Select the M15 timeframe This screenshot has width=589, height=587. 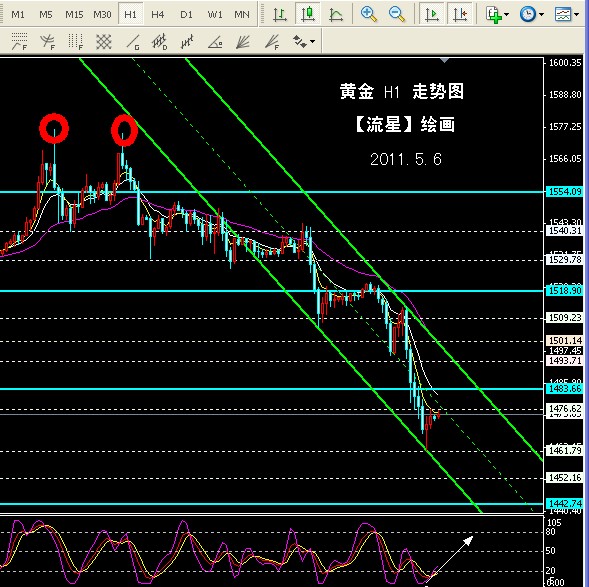(x=74, y=14)
